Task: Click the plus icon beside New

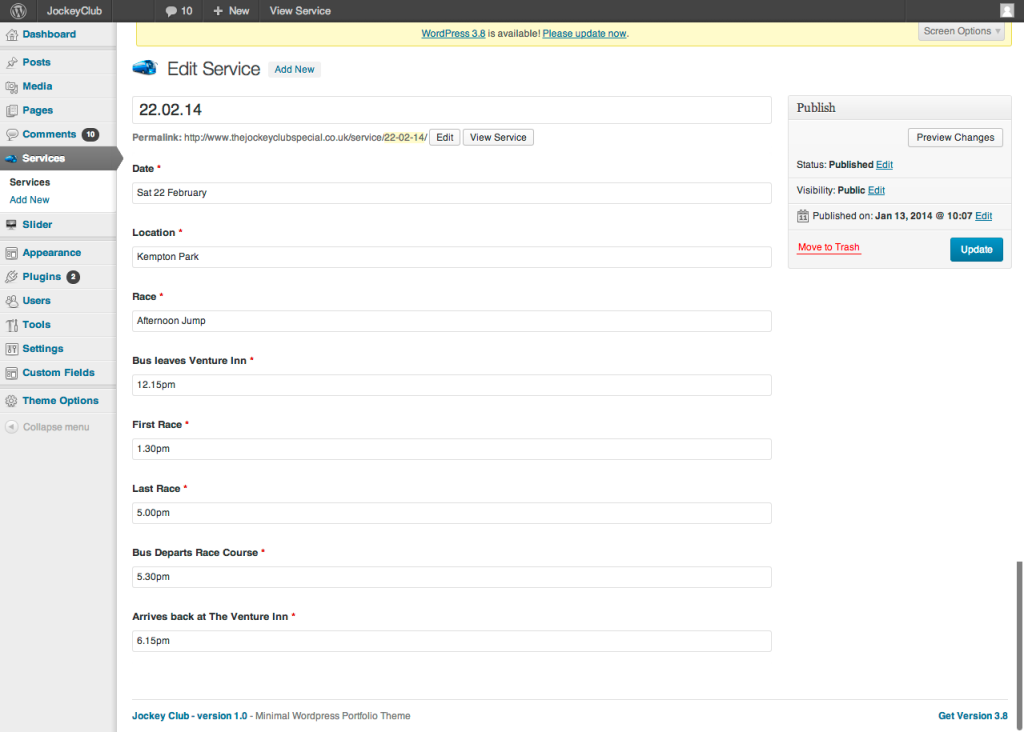Action: click(x=218, y=10)
